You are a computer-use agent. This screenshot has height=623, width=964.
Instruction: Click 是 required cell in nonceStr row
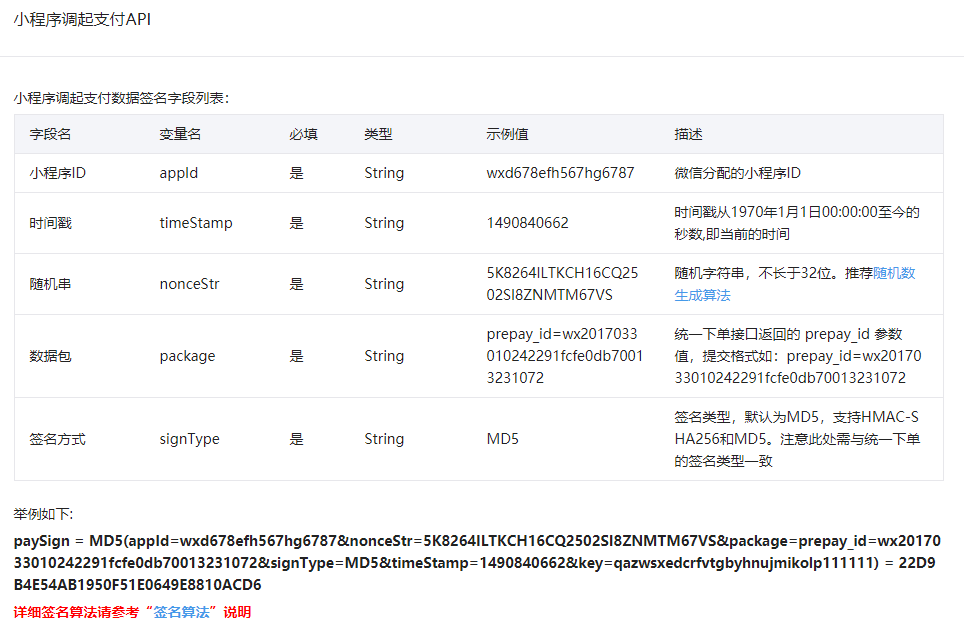(x=297, y=284)
